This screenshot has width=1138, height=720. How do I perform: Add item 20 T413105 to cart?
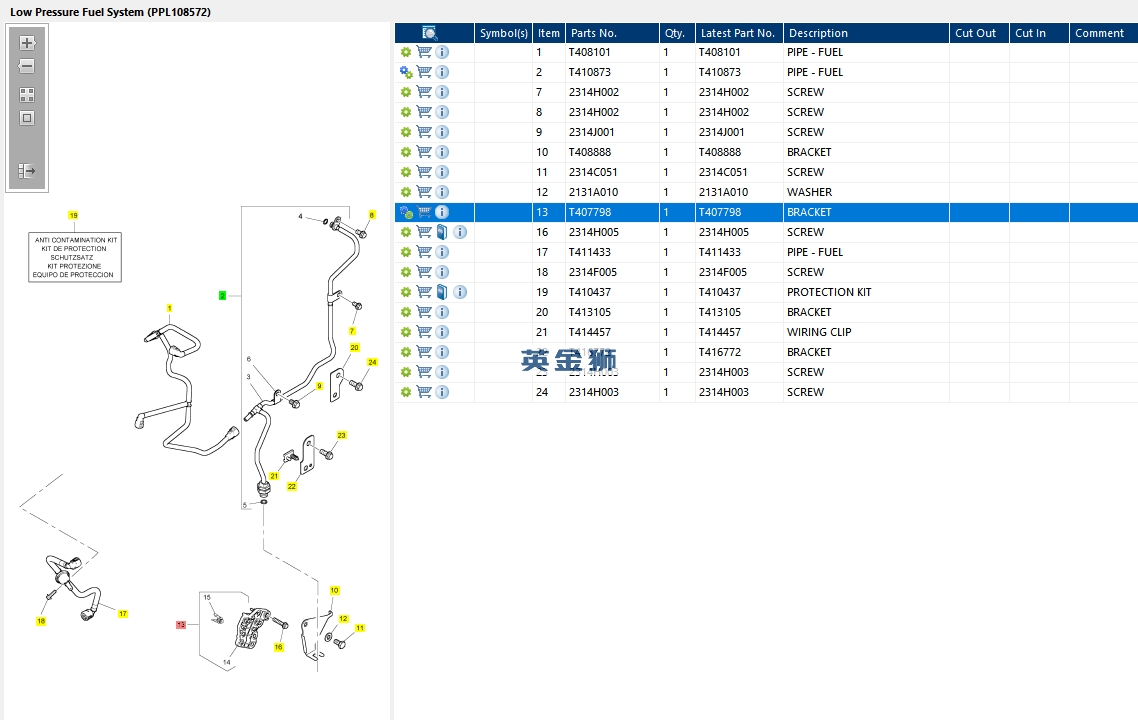pyautogui.click(x=424, y=312)
